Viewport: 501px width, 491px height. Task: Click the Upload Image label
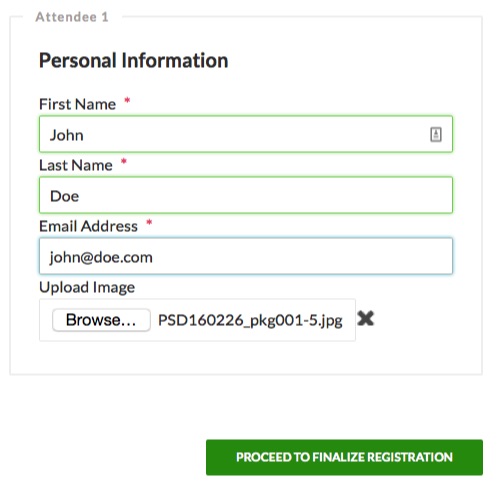[87, 288]
